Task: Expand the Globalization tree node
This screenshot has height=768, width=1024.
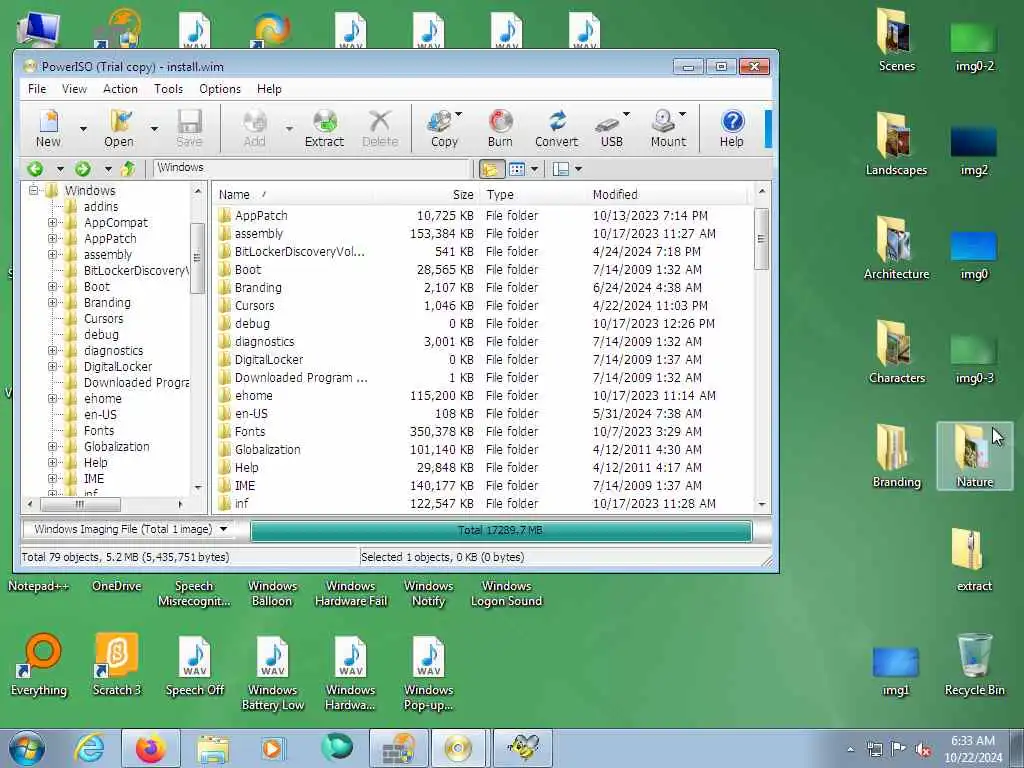Action: click(52, 447)
